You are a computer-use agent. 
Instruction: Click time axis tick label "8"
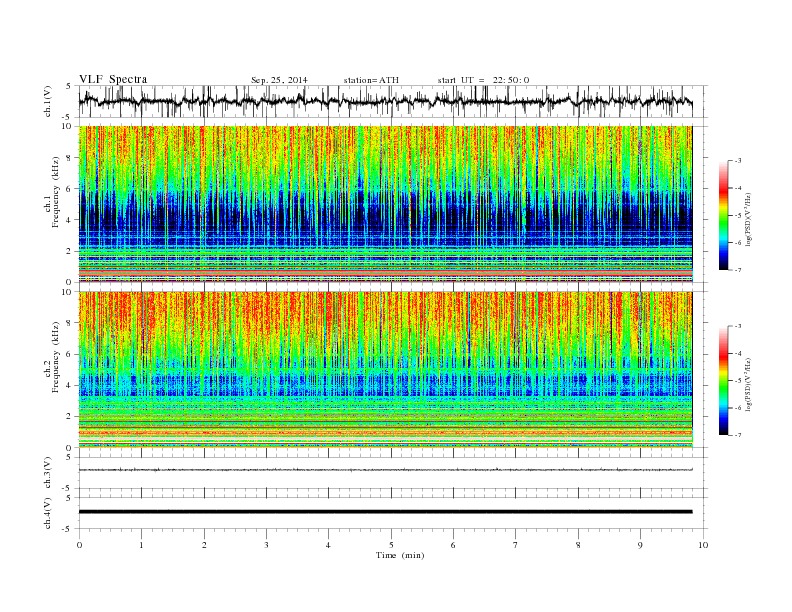[578, 545]
